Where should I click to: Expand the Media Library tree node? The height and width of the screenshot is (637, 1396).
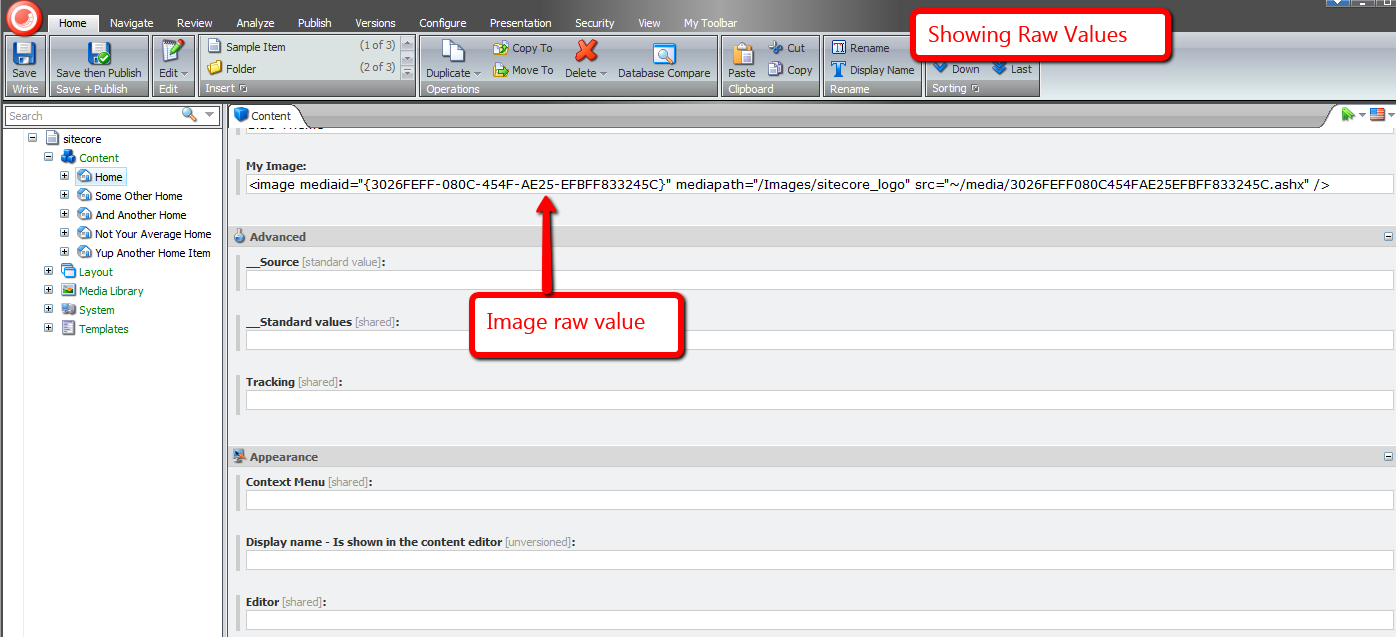[49, 290]
